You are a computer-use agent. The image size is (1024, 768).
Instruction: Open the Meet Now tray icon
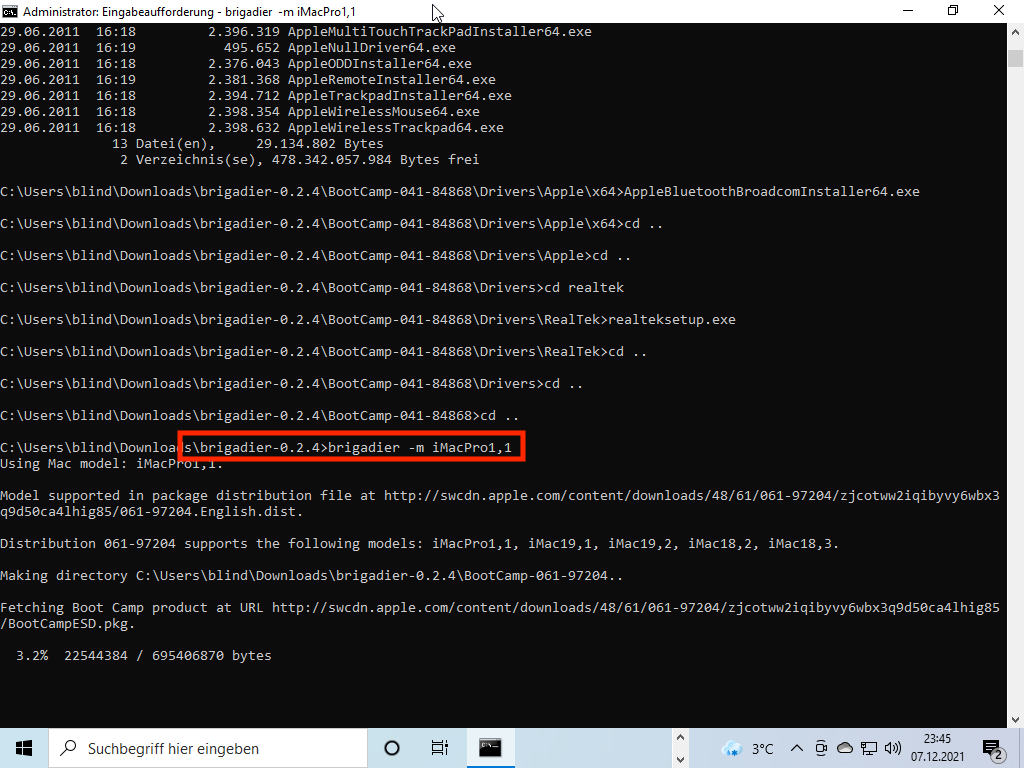tap(821, 748)
